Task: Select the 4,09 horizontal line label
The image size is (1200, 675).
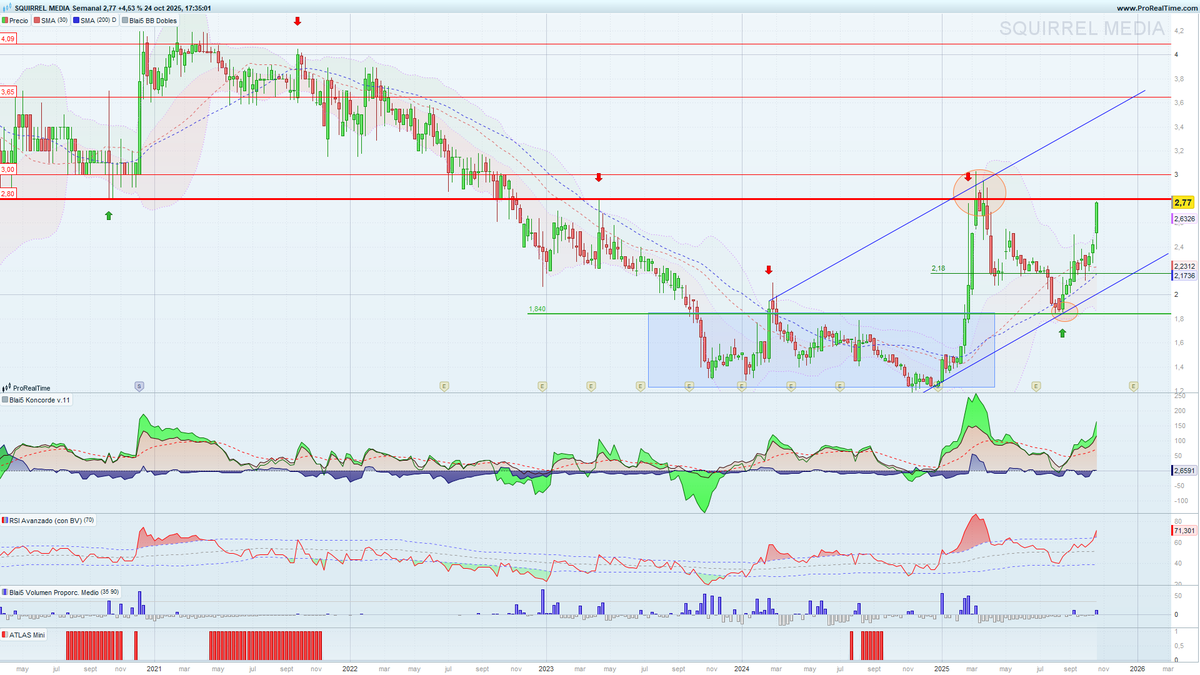Action: [x=9, y=38]
